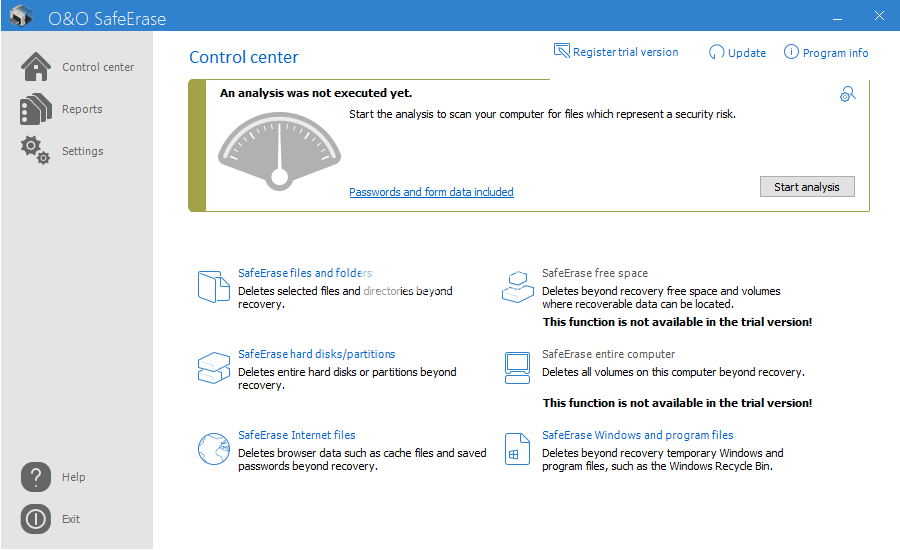Click the files and folders document icon

pyautogui.click(x=214, y=286)
